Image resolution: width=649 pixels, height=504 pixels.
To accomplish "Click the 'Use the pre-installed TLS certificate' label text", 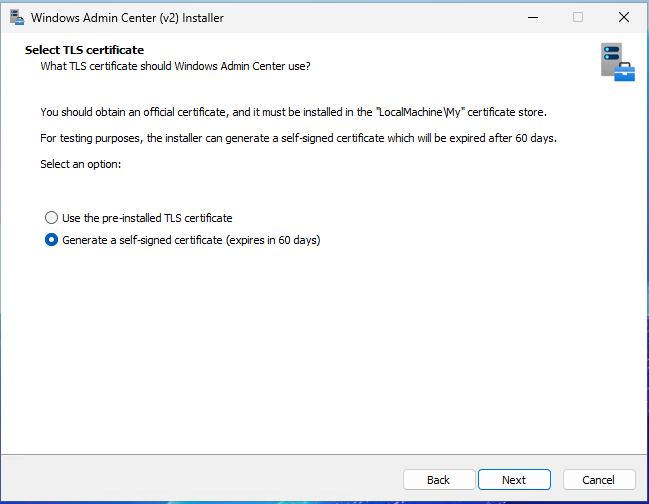I will (147, 217).
